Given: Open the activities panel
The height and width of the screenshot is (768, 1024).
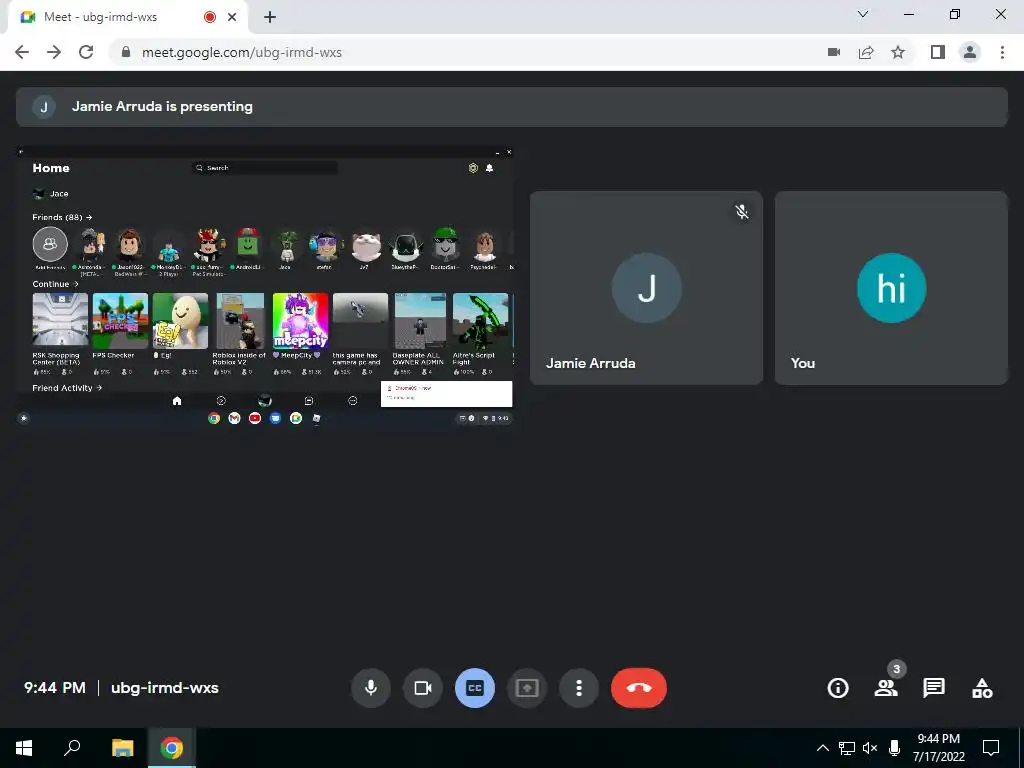Looking at the screenshot, I should (982, 688).
